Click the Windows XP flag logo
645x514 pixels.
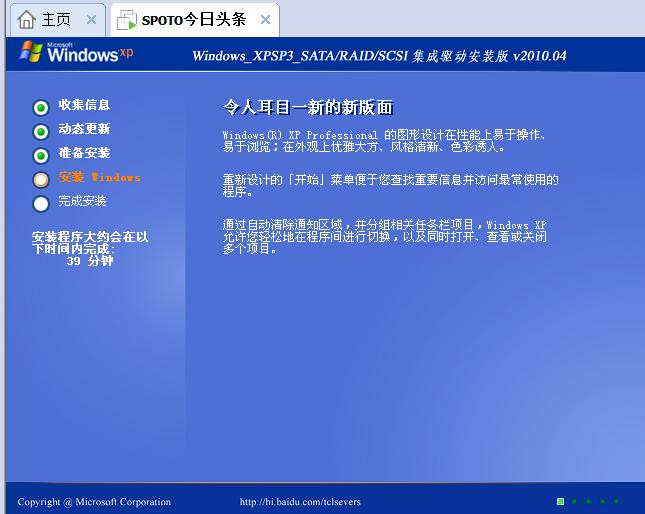(x=31, y=52)
